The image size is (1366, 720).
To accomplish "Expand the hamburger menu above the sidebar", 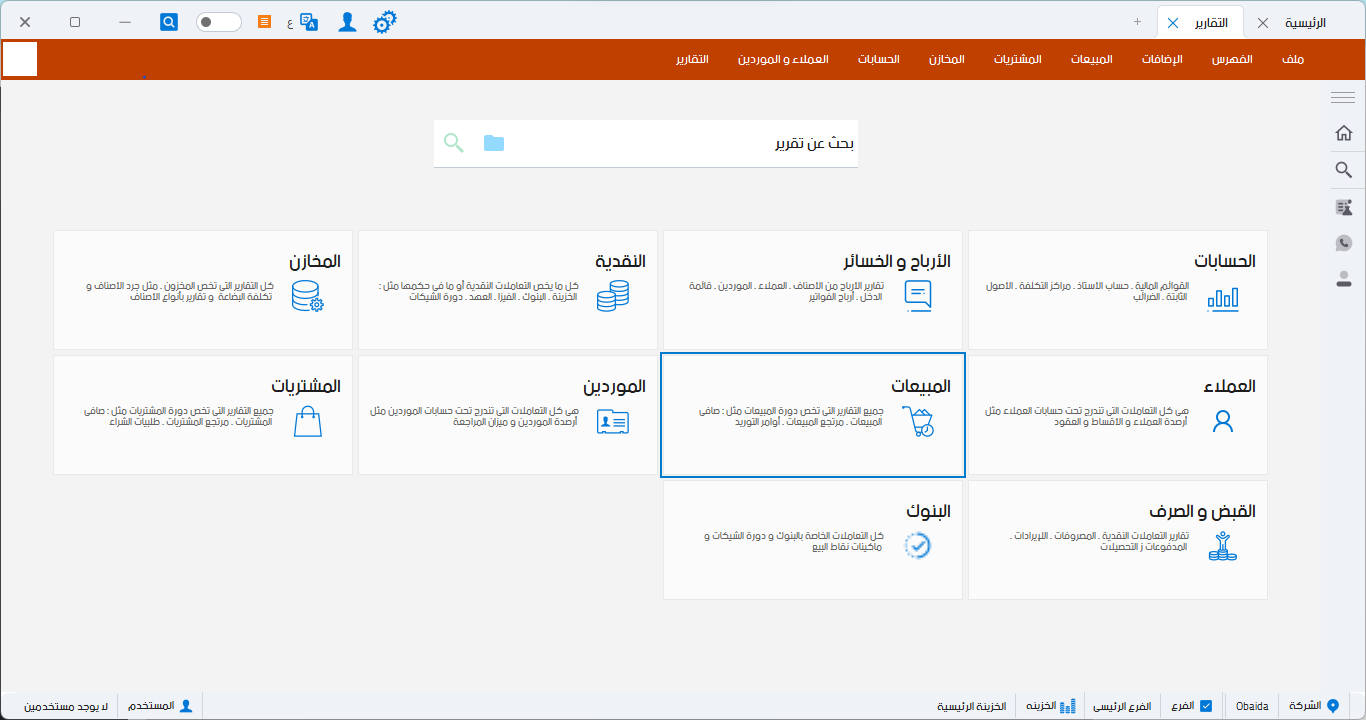I will 1341,97.
